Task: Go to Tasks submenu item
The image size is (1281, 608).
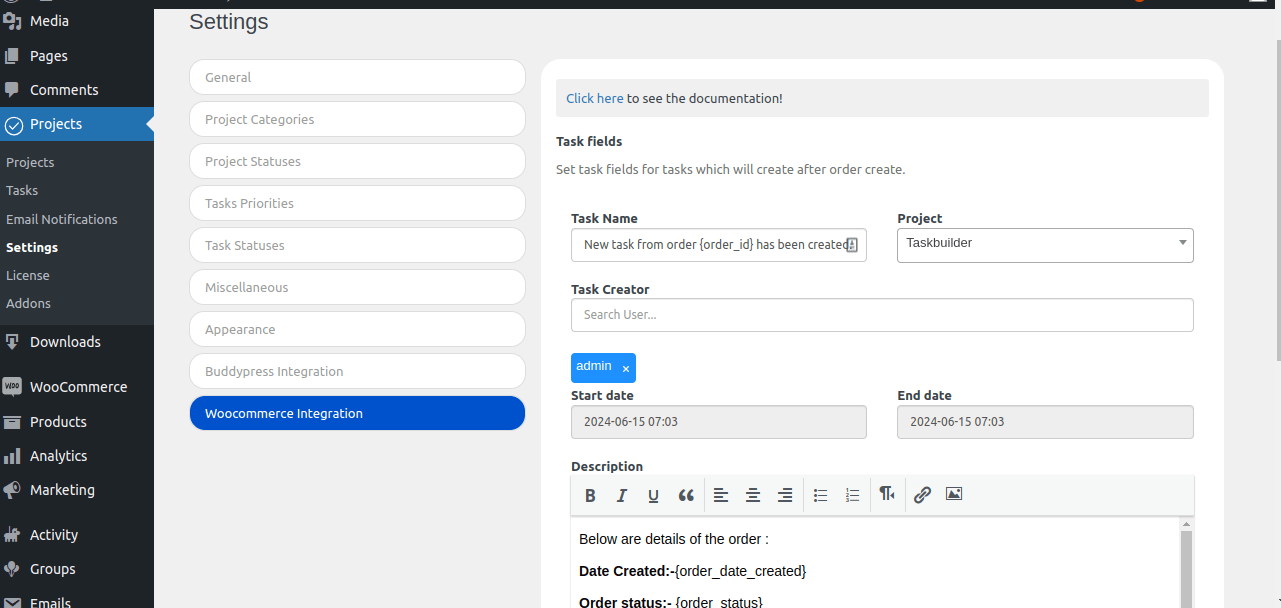Action: pos(22,190)
